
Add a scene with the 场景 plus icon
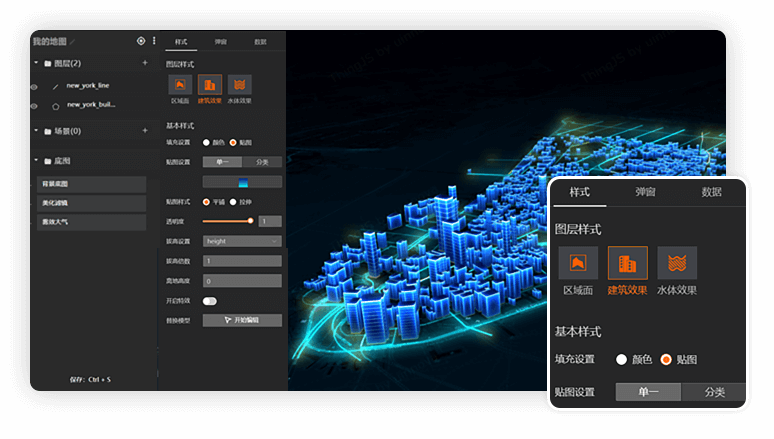pyautogui.click(x=145, y=131)
